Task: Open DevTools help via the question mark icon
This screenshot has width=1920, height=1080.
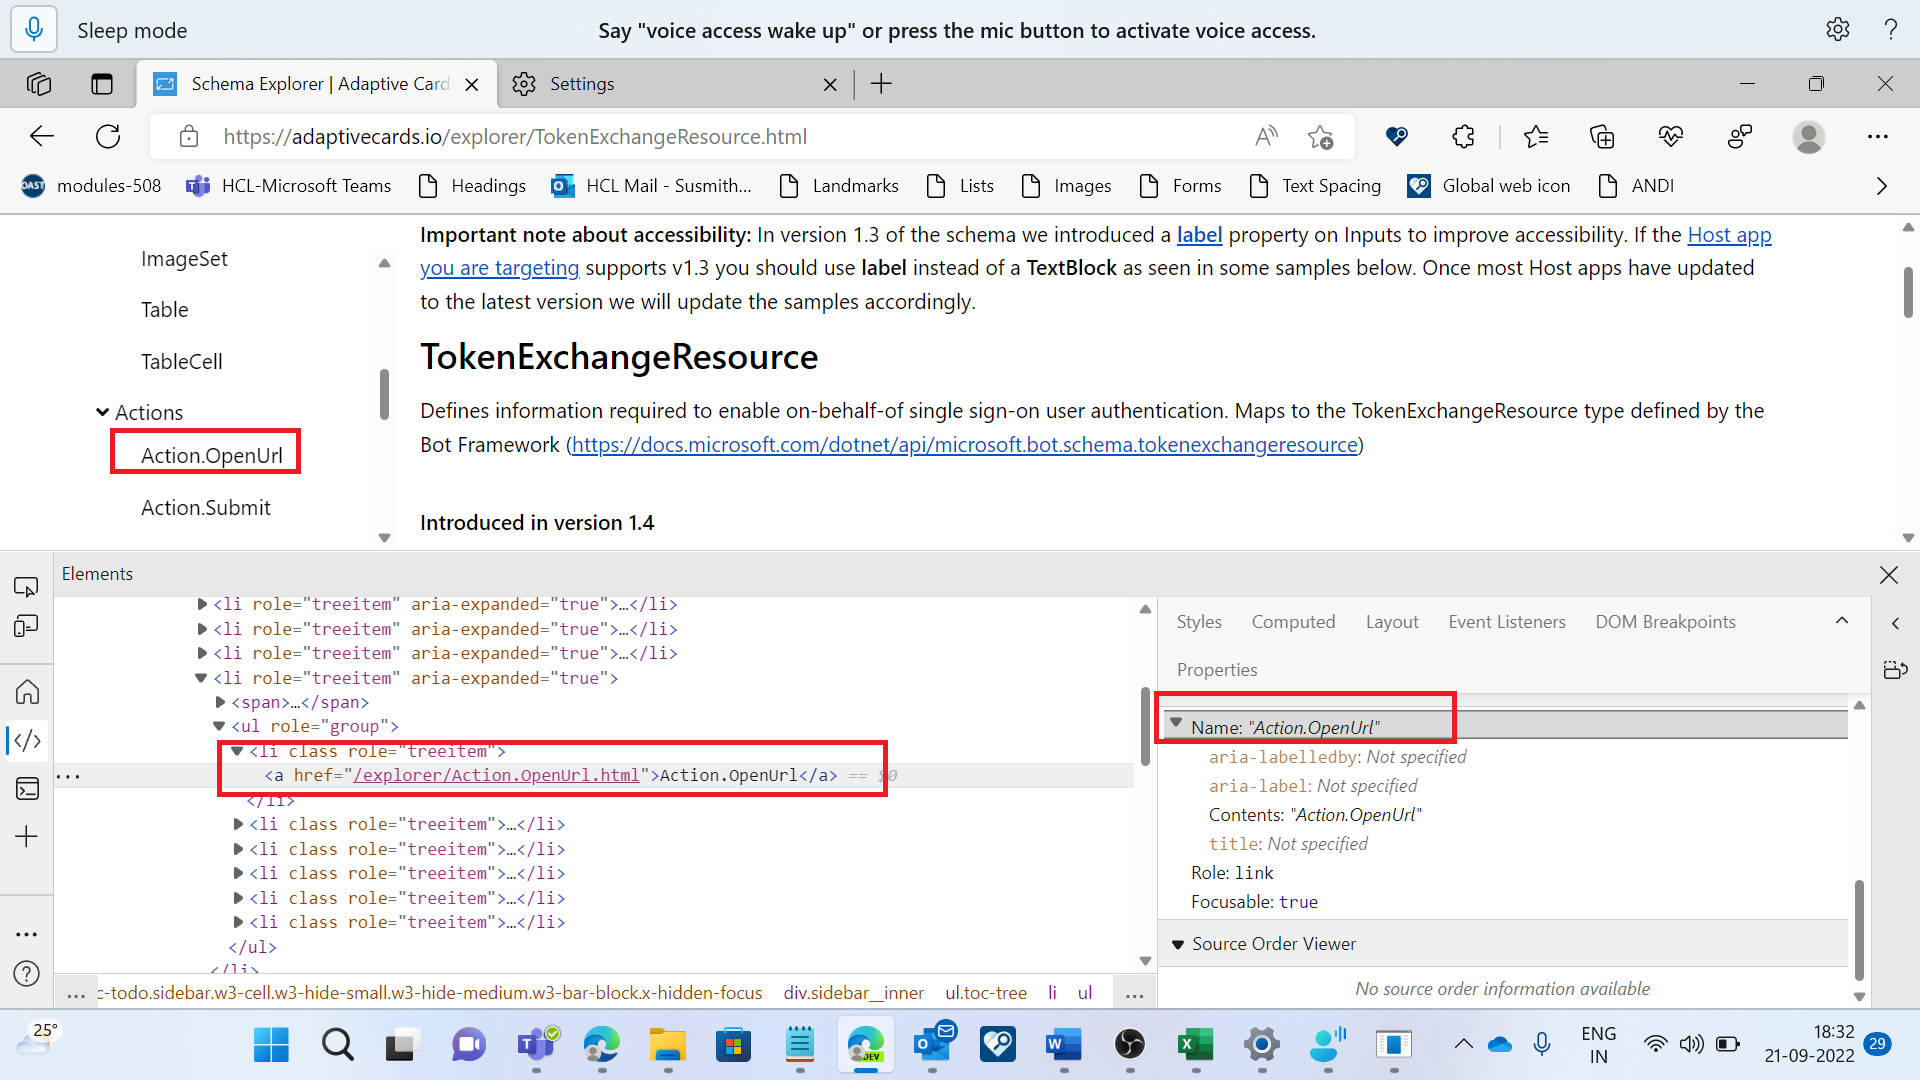Action: (x=26, y=973)
